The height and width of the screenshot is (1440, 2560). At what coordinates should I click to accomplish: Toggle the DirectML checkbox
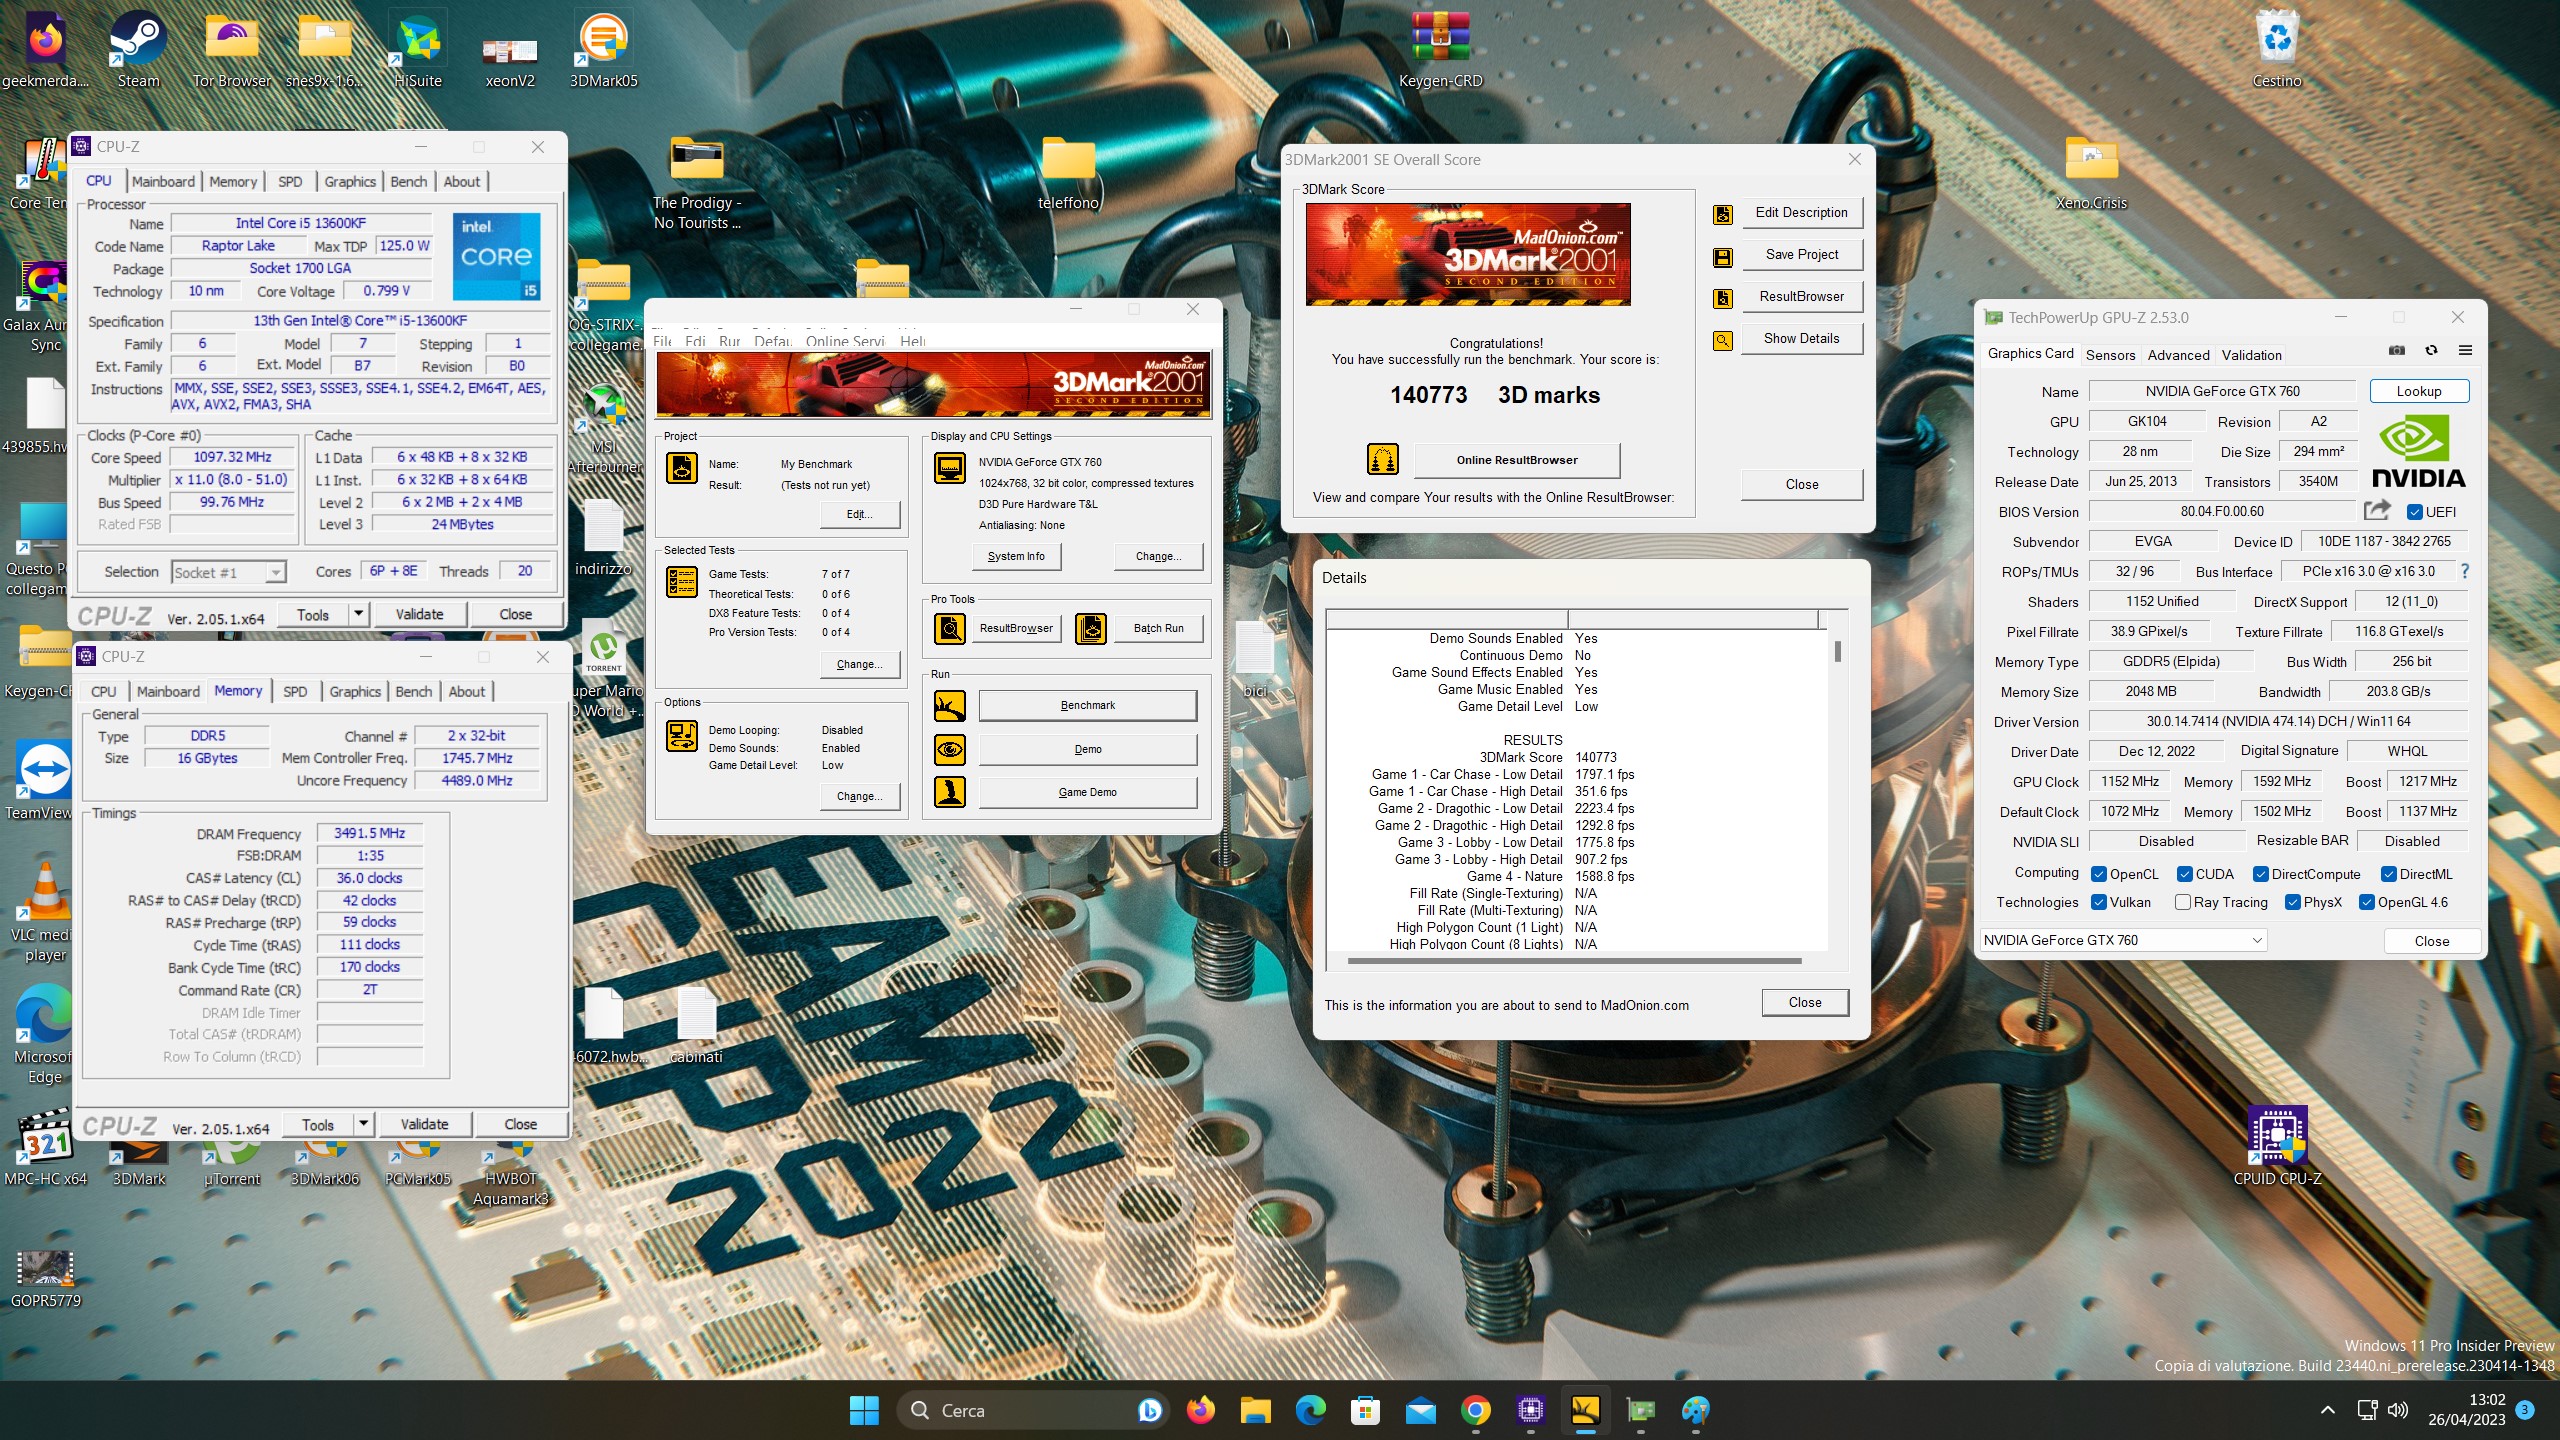point(2389,874)
